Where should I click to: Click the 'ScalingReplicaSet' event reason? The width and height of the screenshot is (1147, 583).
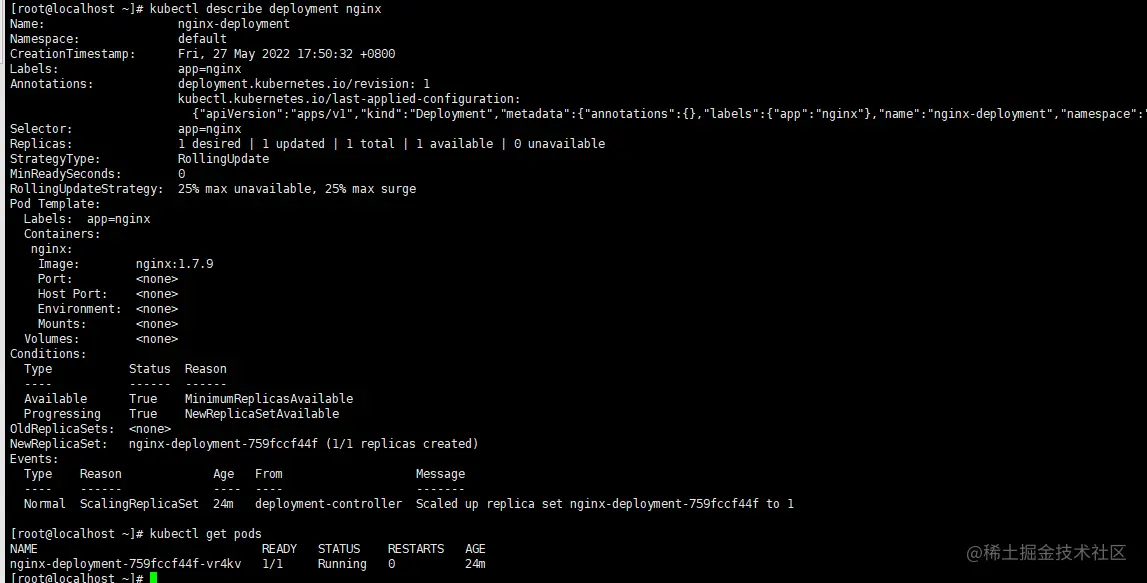tap(139, 504)
